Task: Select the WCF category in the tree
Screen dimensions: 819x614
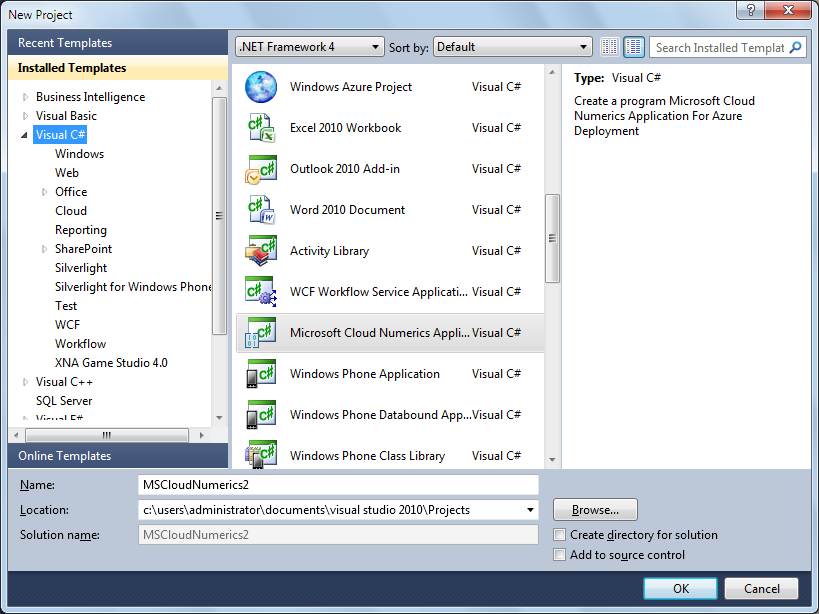Action: 68,325
